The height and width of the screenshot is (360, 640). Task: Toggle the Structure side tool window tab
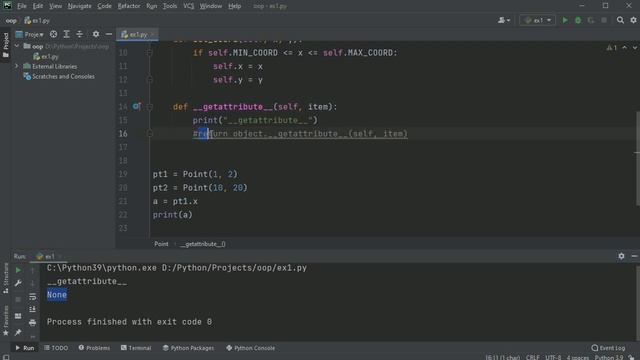(6, 278)
